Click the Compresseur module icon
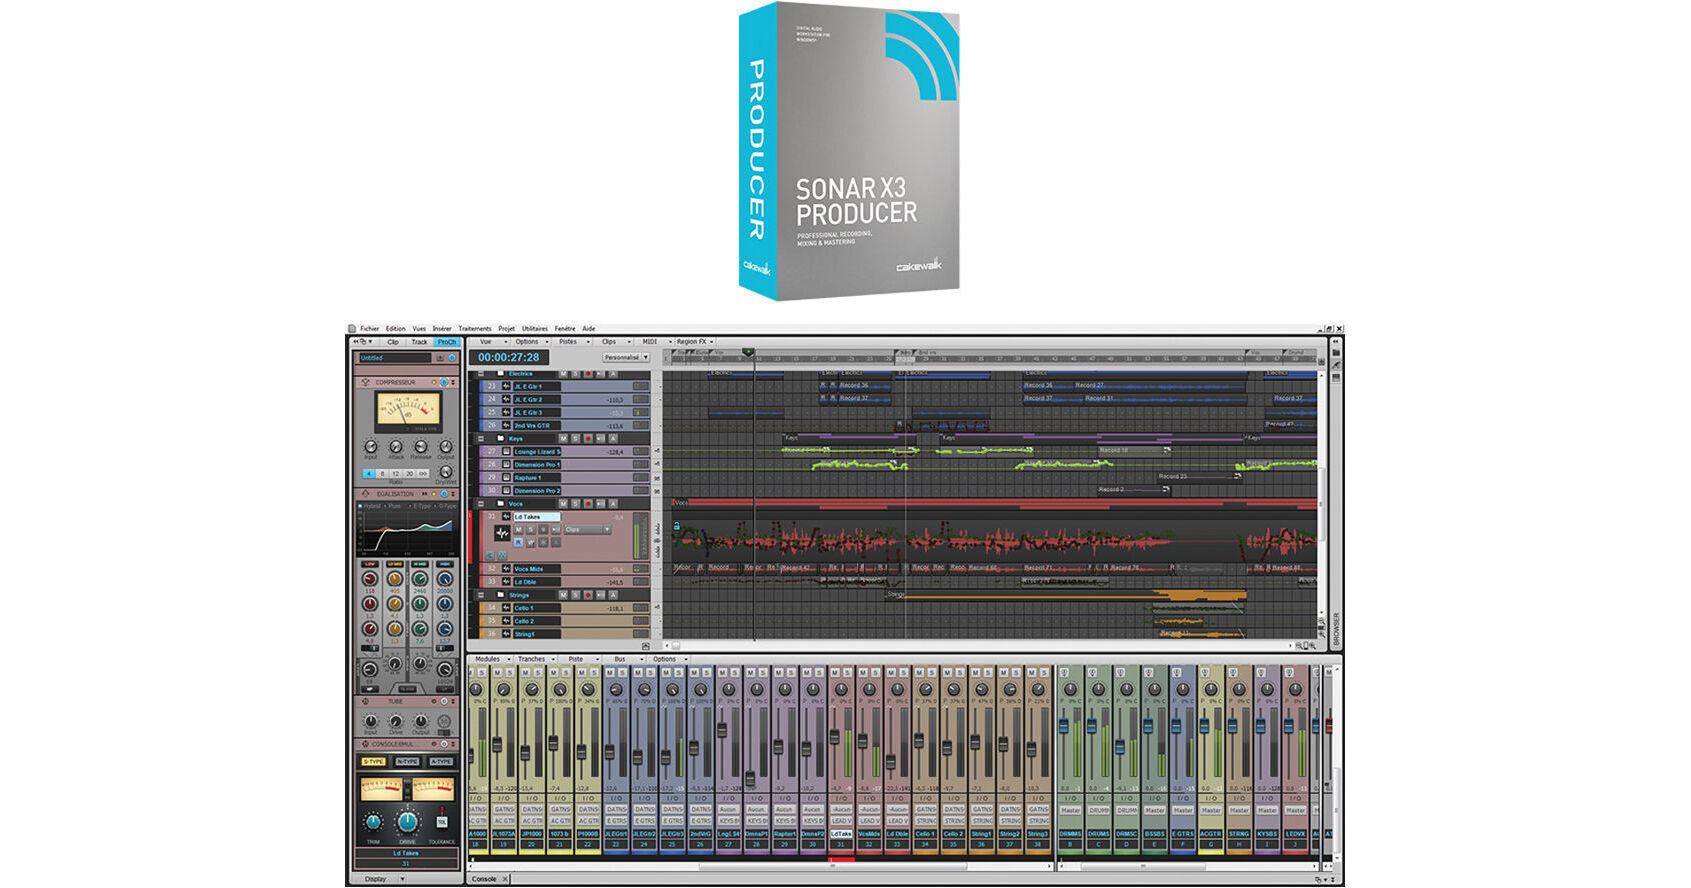Viewport: 1691px width, 888px height. pyautogui.click(x=366, y=382)
